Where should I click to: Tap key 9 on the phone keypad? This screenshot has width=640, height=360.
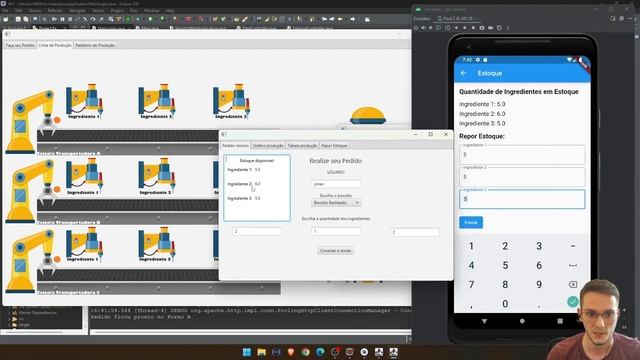(x=539, y=284)
